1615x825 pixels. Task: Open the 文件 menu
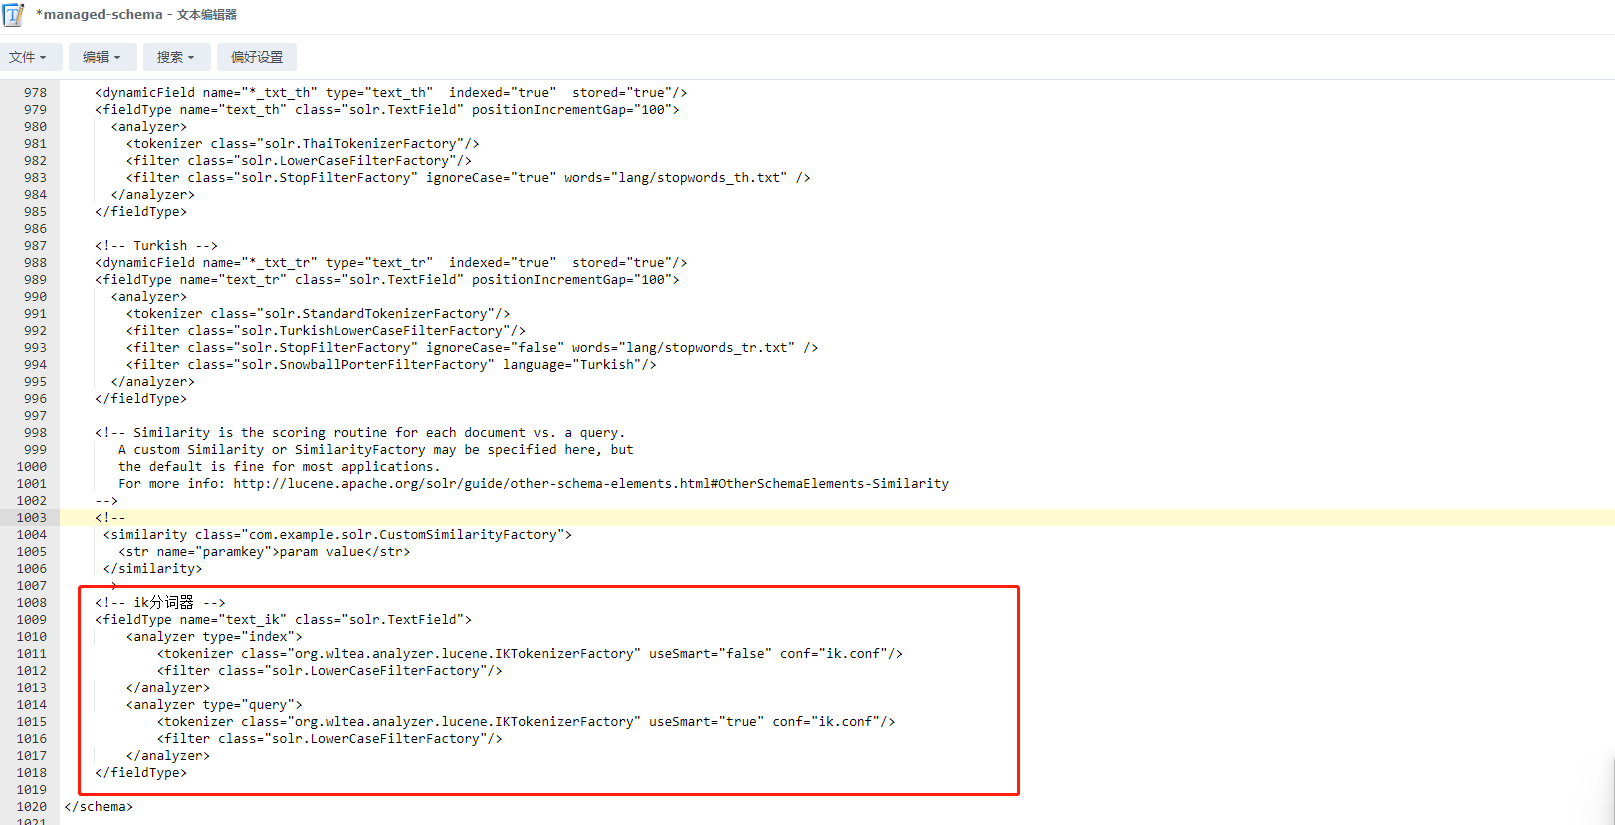coord(31,57)
